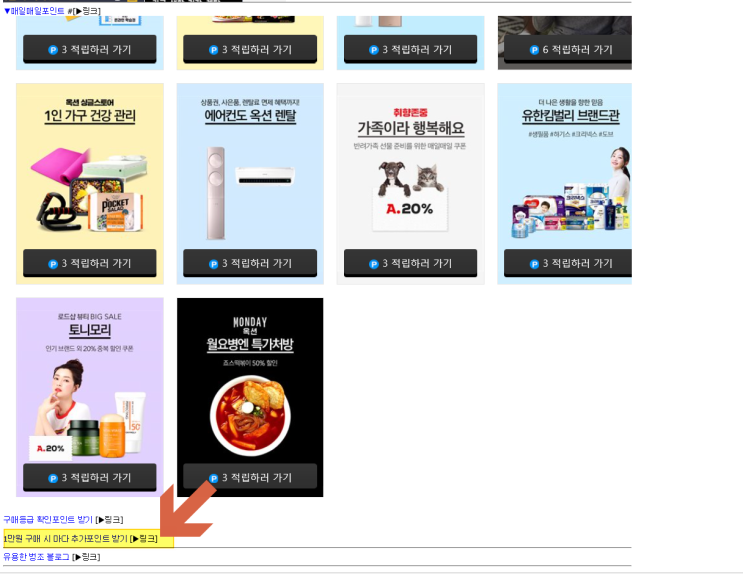Open the 유용한병조 블로그 link

tap(36, 556)
